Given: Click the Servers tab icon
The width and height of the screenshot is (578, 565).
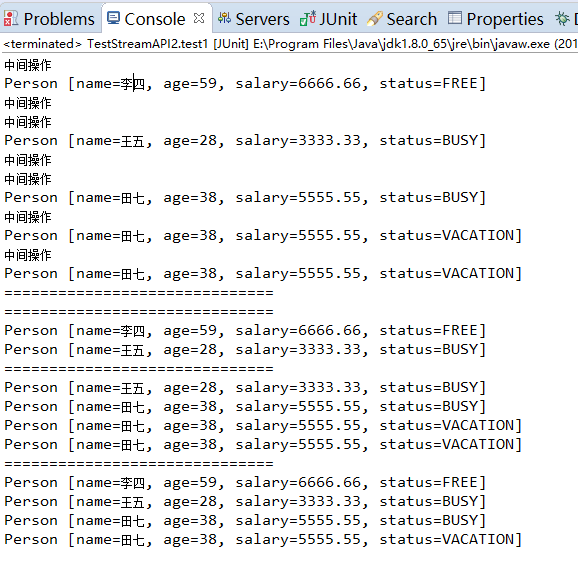Looking at the screenshot, I should coord(224,18).
